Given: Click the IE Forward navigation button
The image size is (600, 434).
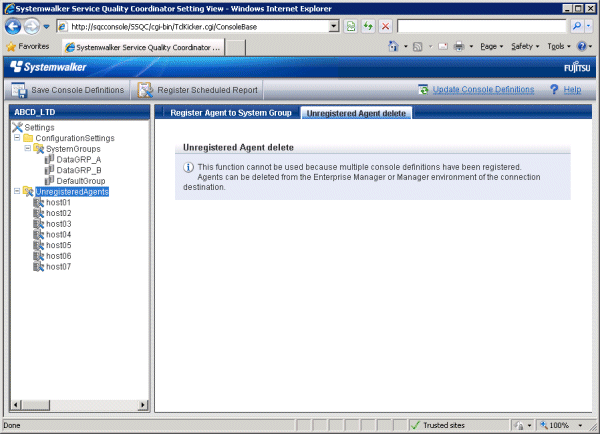Looking at the screenshot, I should point(32,26).
